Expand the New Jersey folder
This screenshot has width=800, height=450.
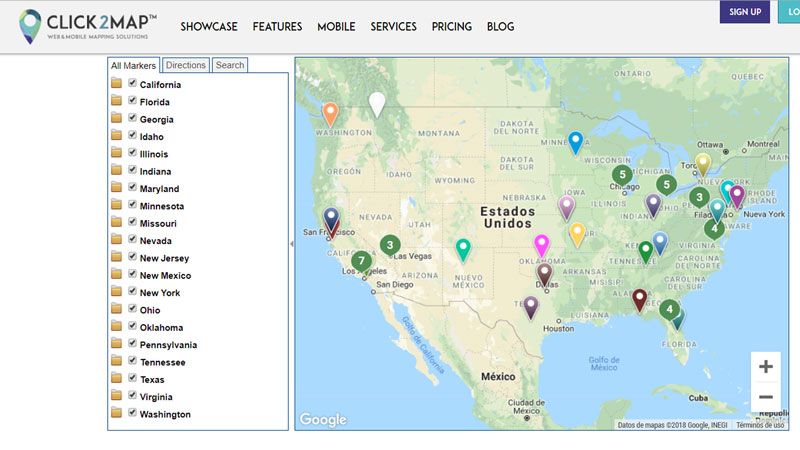[116, 257]
